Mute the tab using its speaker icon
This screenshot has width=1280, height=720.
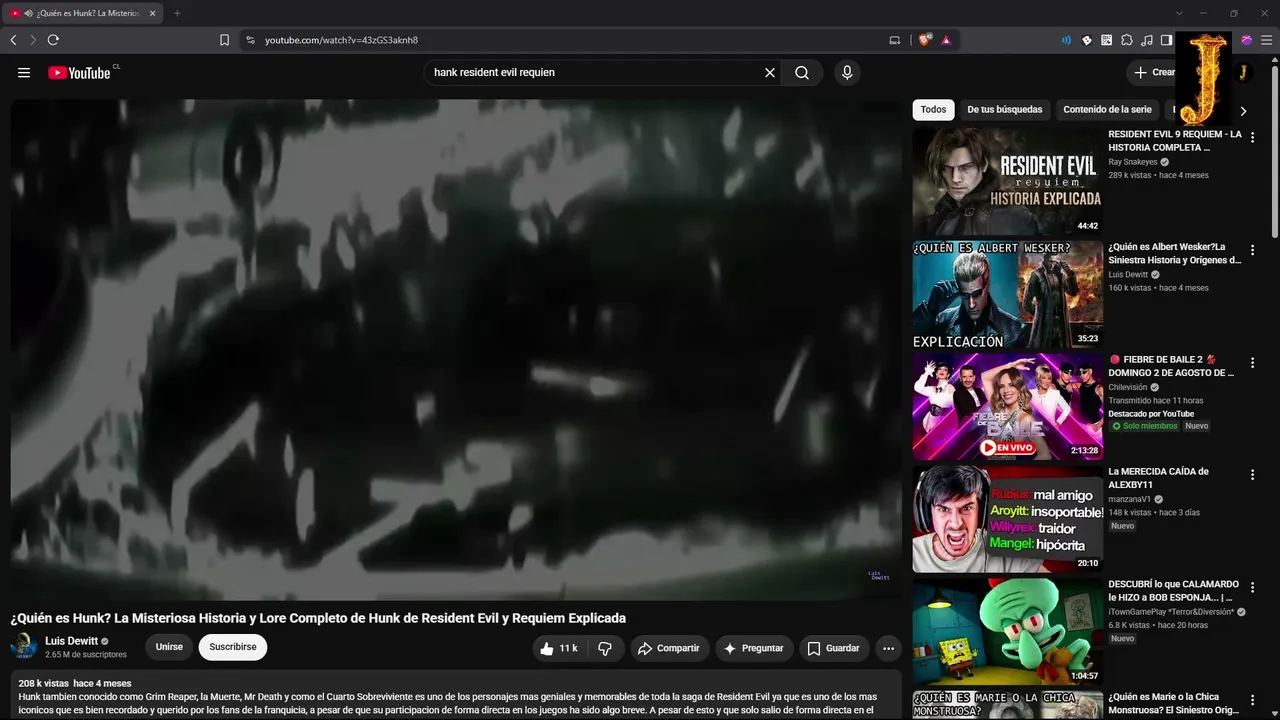click(x=27, y=13)
